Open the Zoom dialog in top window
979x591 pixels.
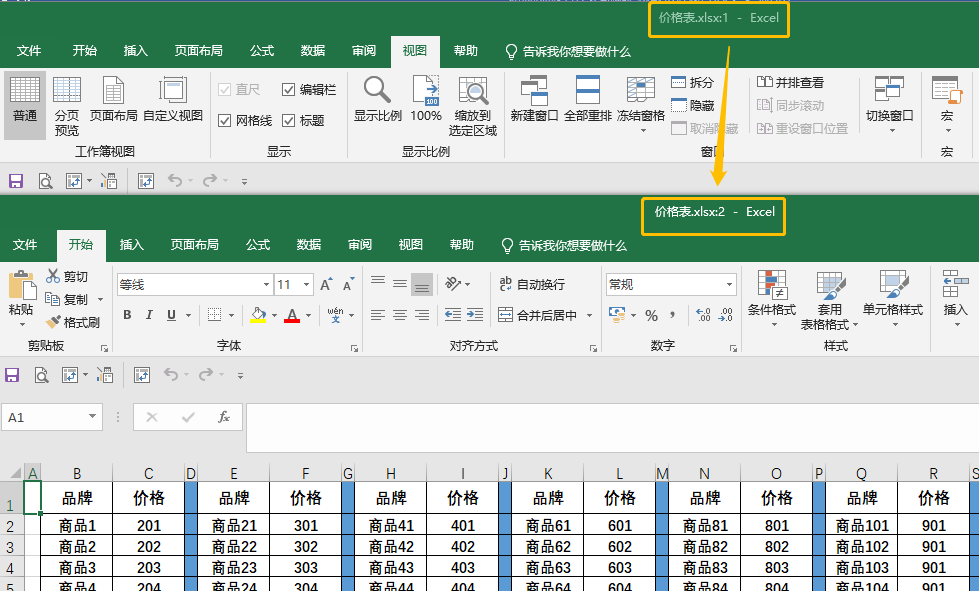[x=378, y=100]
